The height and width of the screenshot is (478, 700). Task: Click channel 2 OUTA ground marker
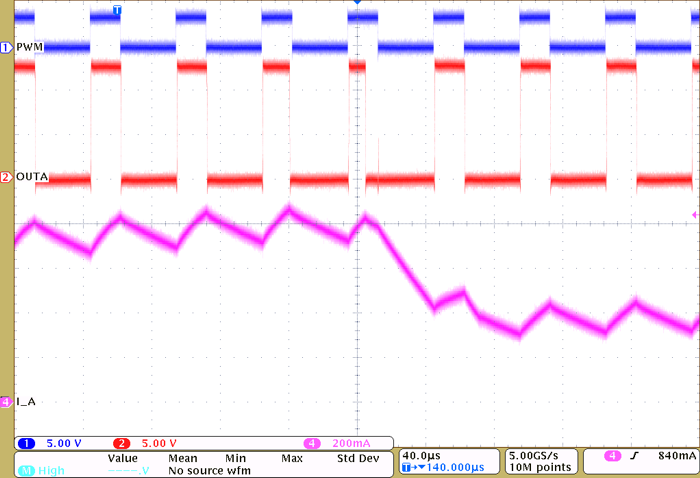point(6,177)
